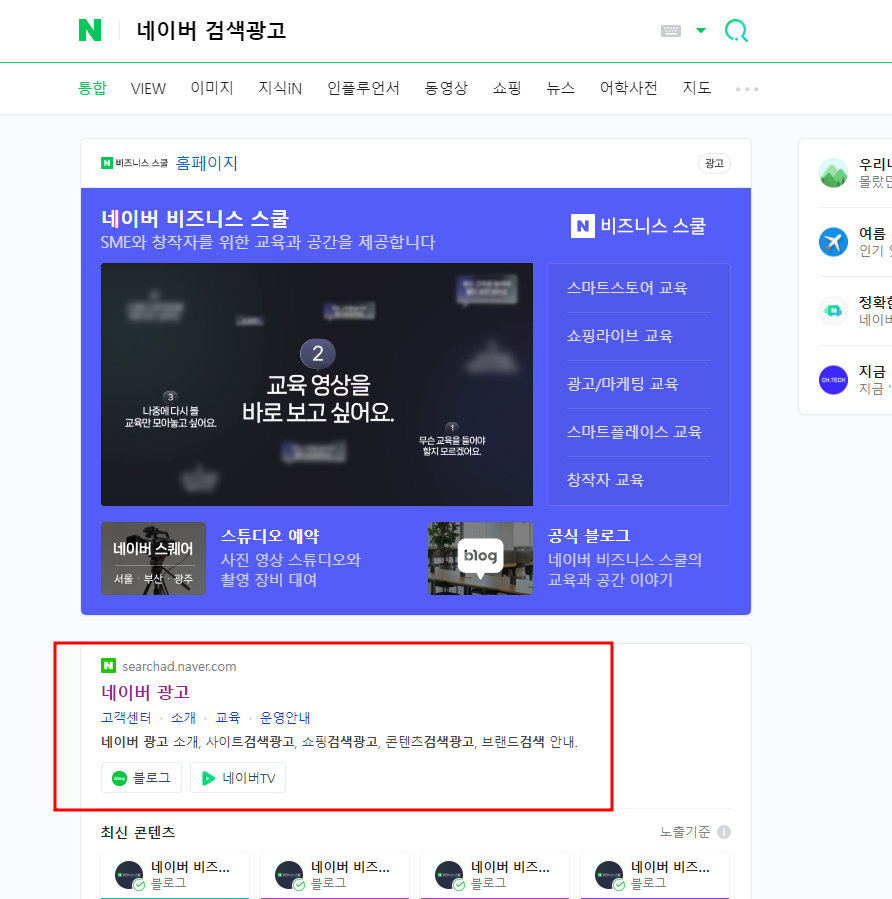Screen dimensions: 892x899
Task: Open 창작자 교육 link
Action: (605, 480)
